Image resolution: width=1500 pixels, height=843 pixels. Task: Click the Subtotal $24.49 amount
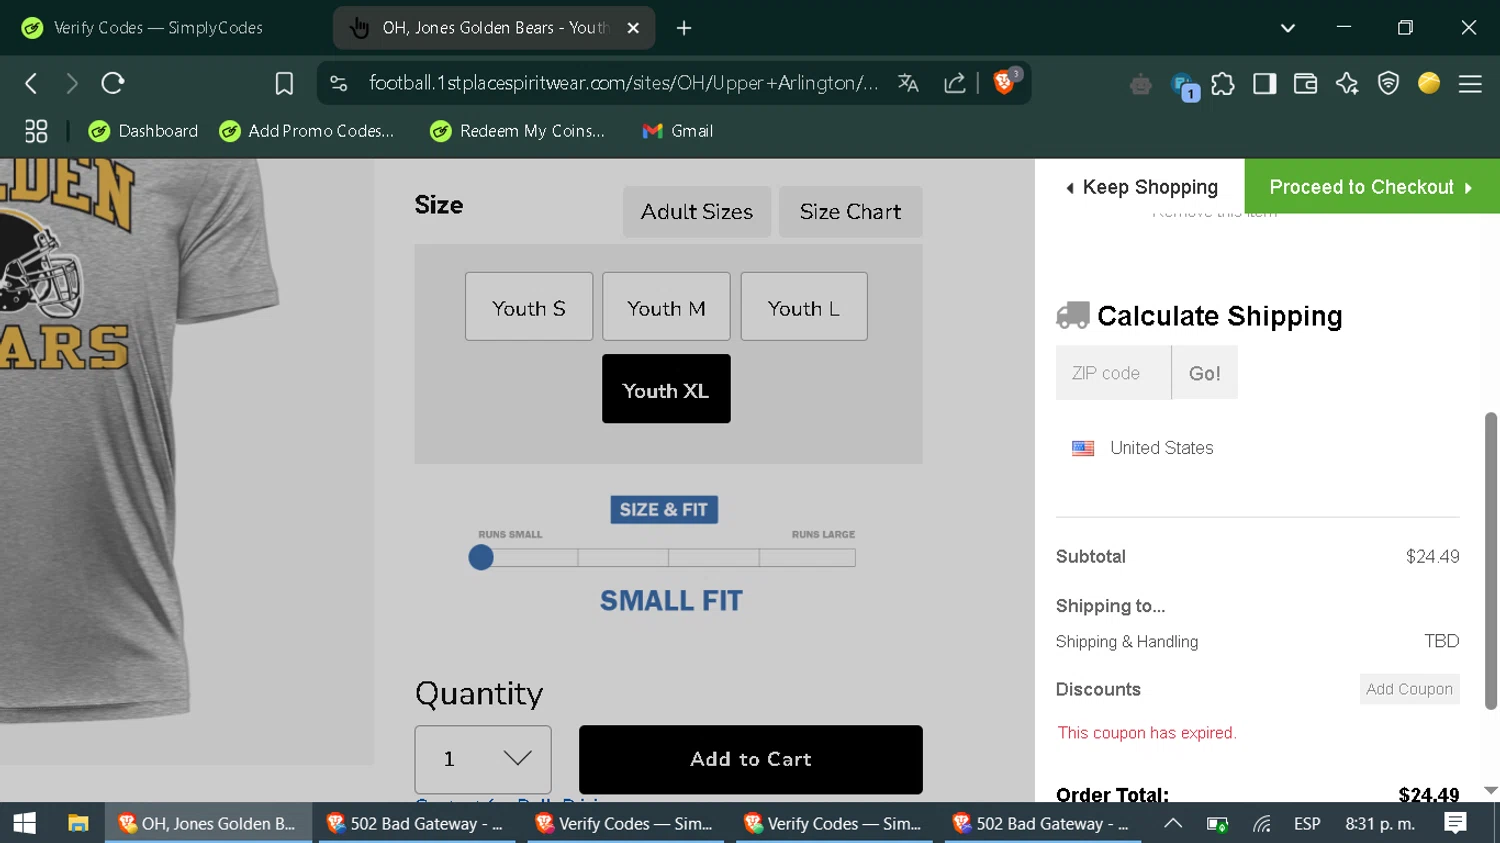coord(1432,557)
